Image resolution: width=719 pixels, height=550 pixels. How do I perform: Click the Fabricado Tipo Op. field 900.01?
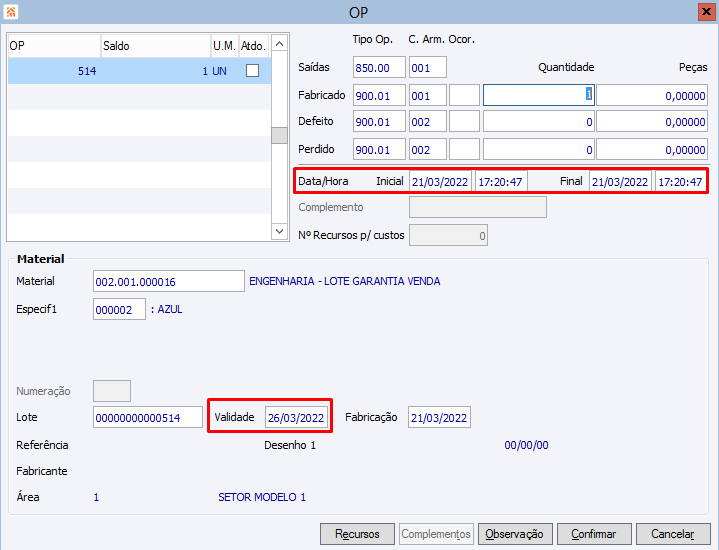click(x=379, y=95)
